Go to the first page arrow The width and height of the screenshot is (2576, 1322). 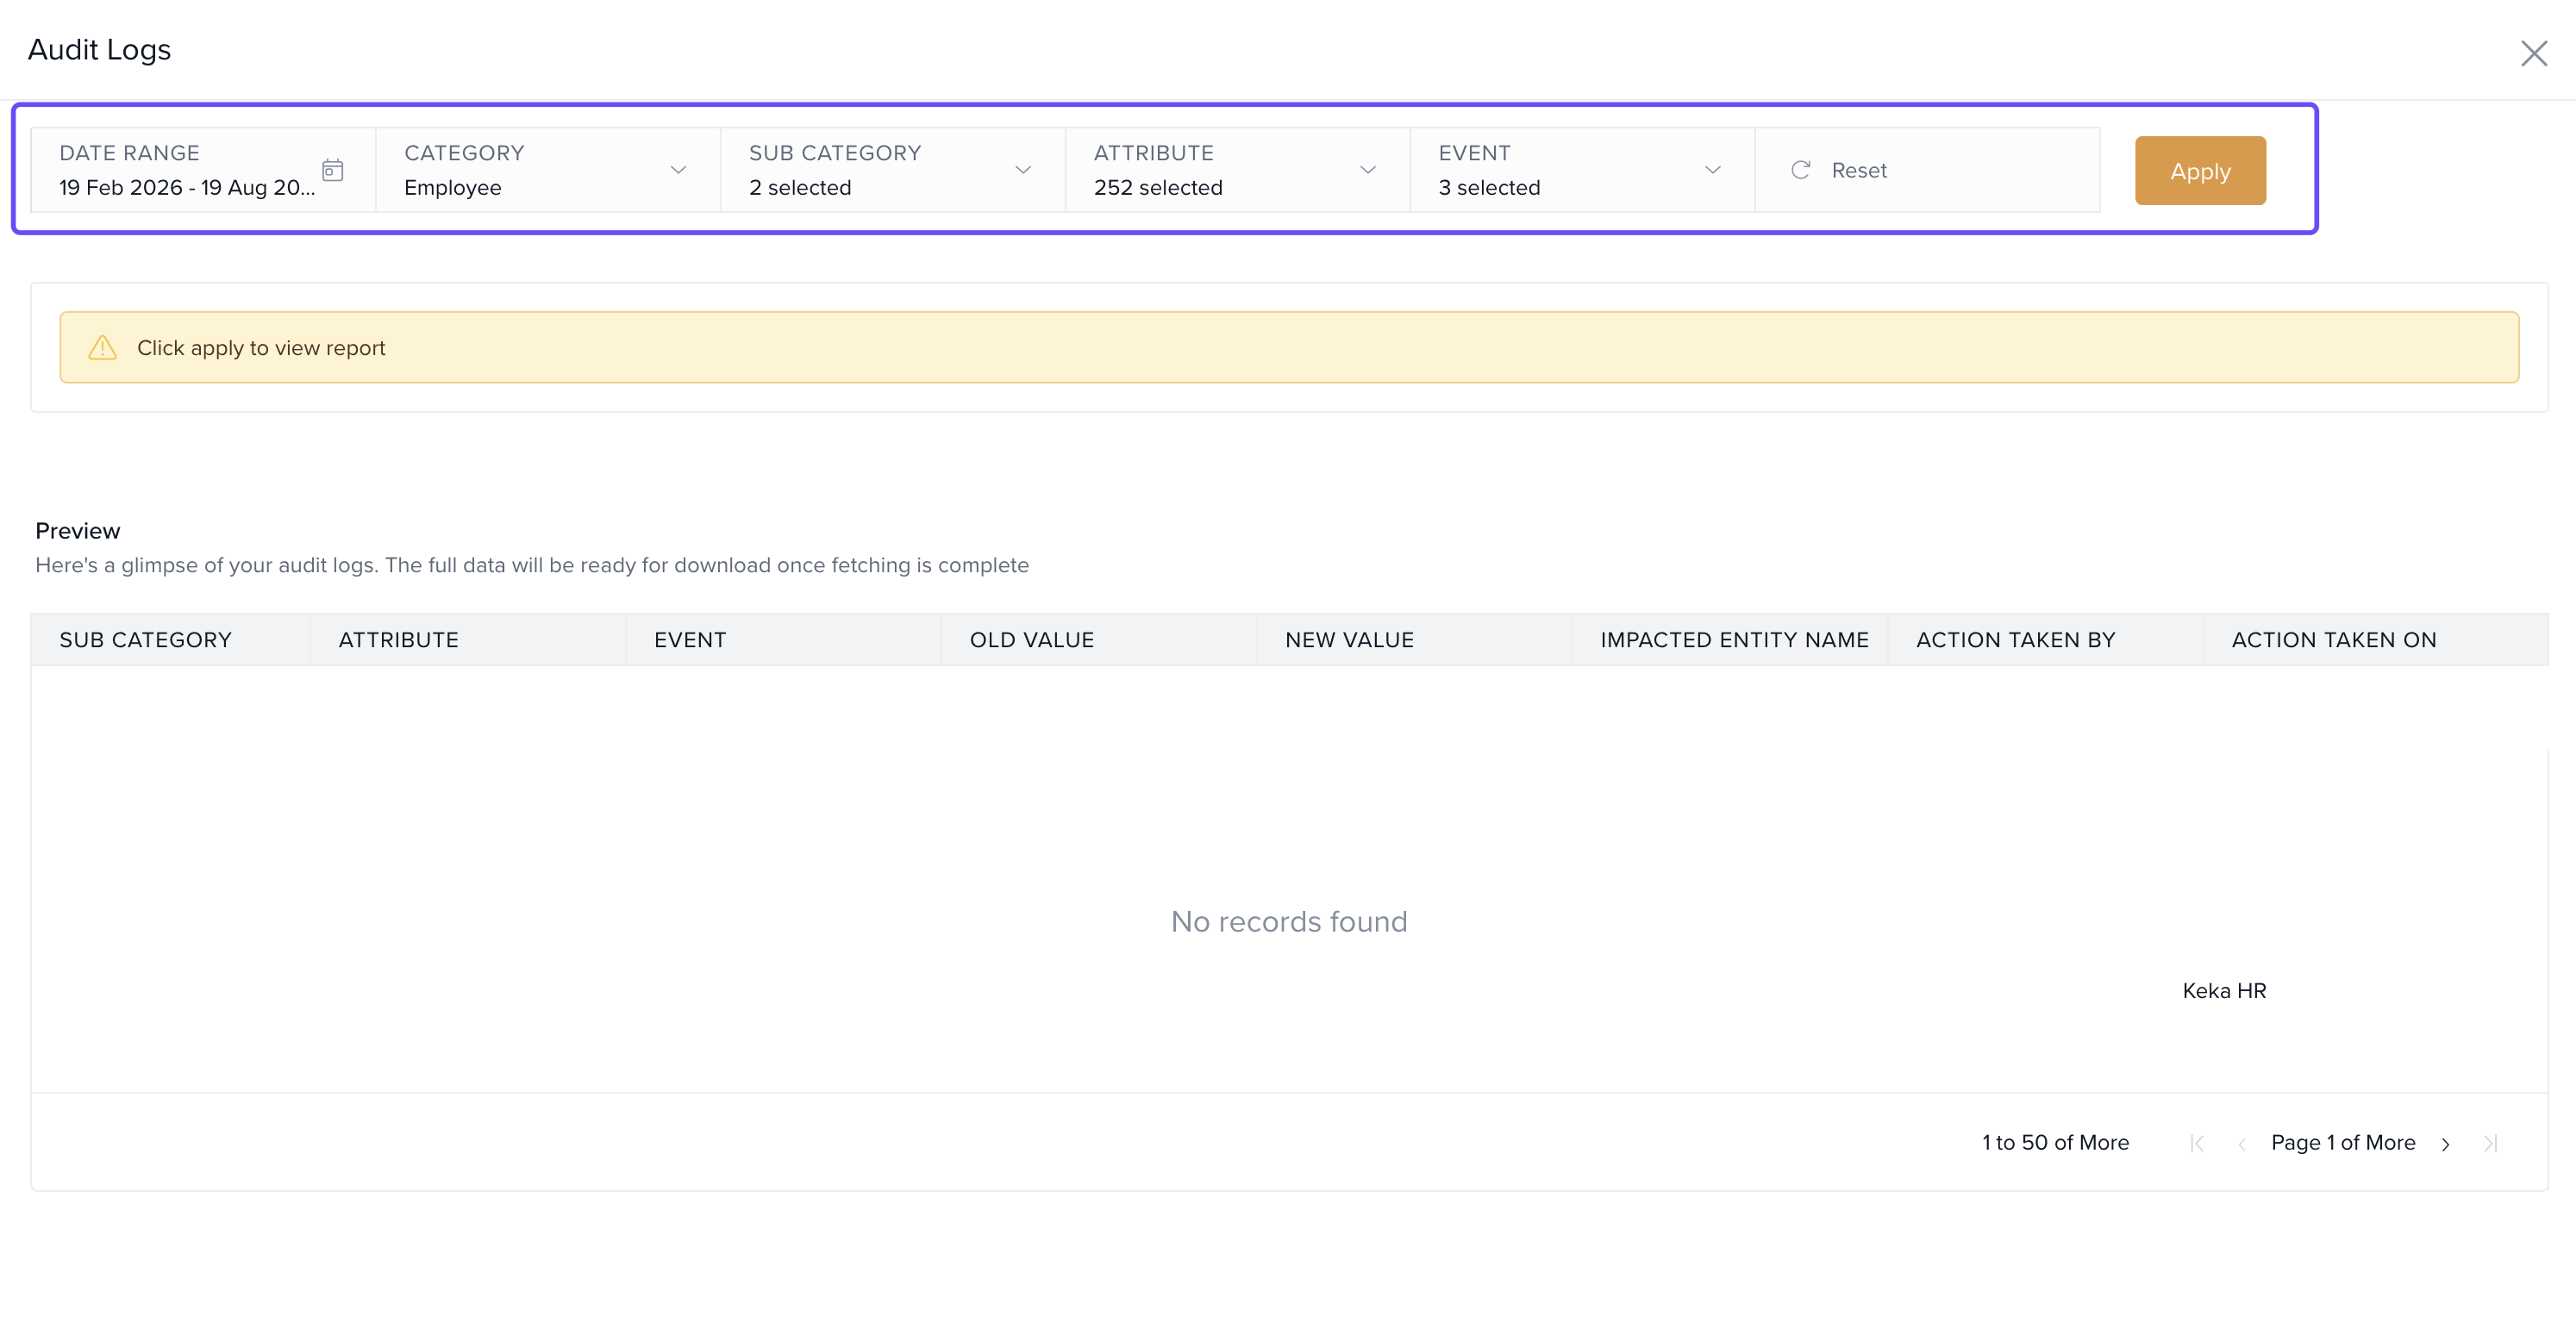(2197, 1143)
